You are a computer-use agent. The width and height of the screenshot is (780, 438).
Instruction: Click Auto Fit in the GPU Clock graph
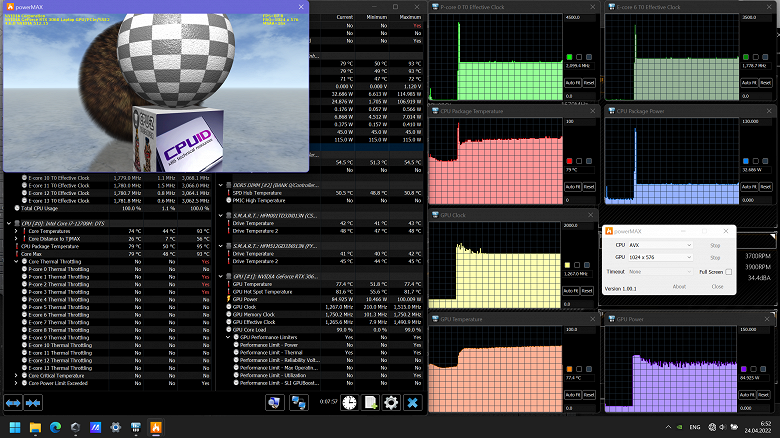pos(572,291)
